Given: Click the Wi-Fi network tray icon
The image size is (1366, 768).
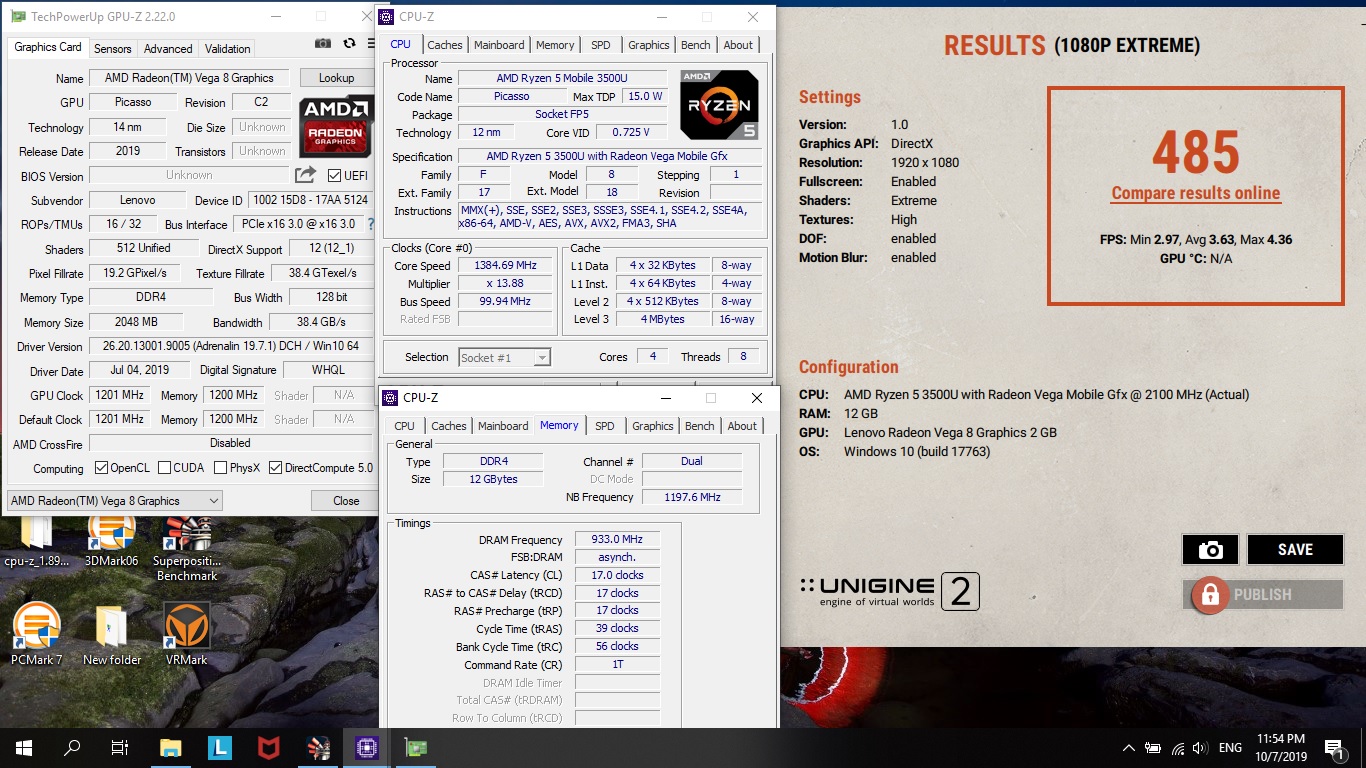Looking at the screenshot, I should 1177,748.
